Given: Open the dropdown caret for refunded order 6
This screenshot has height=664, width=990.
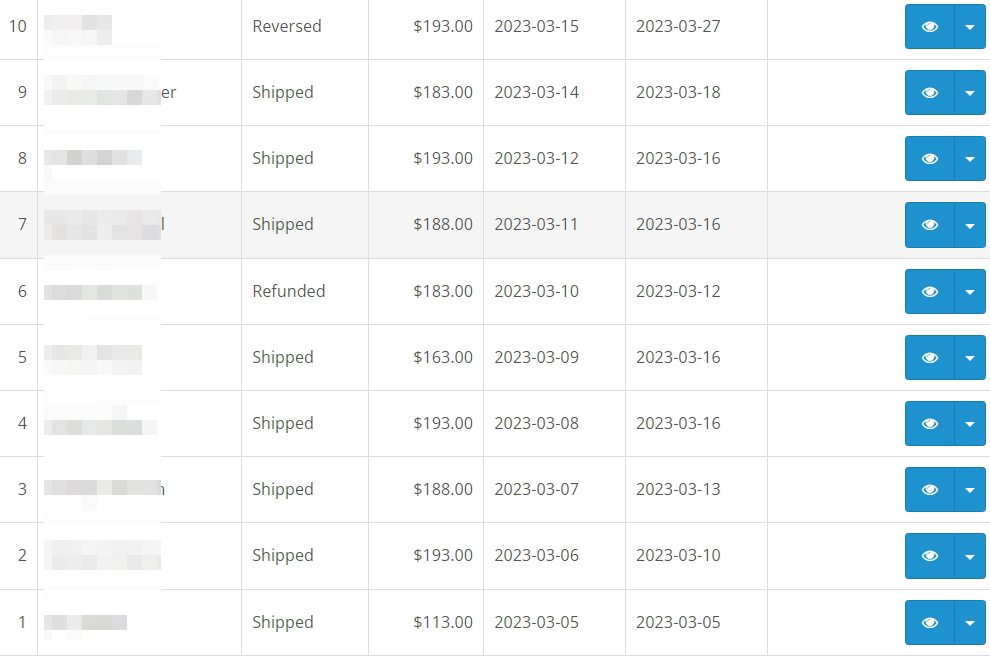Looking at the screenshot, I should coord(970,292).
